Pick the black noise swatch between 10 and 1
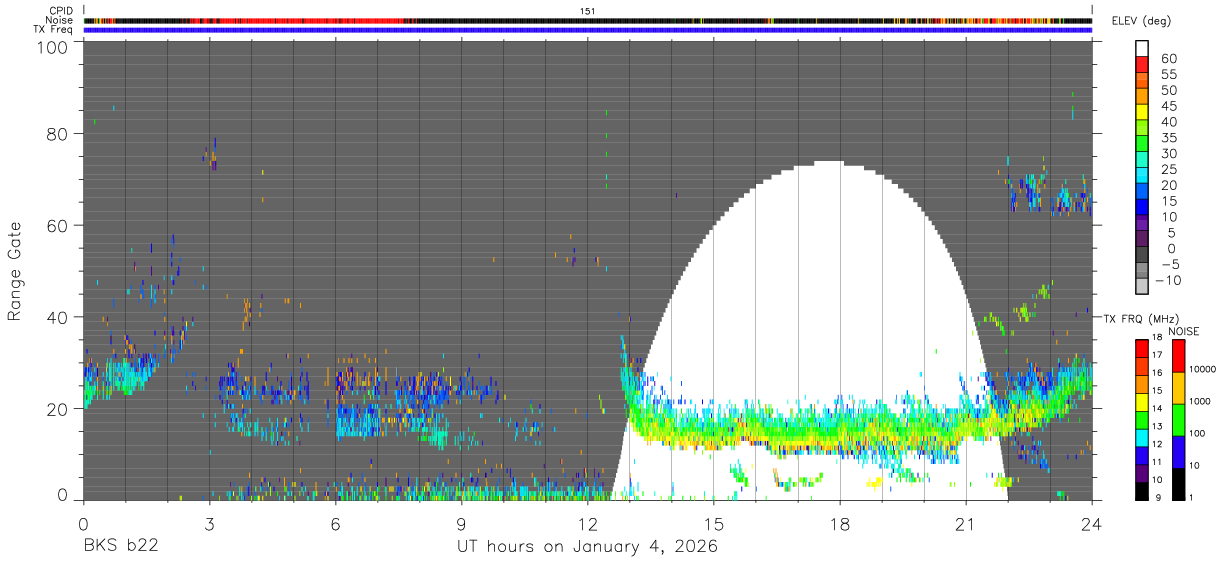This screenshot has width=1228, height=567. [x=1177, y=482]
